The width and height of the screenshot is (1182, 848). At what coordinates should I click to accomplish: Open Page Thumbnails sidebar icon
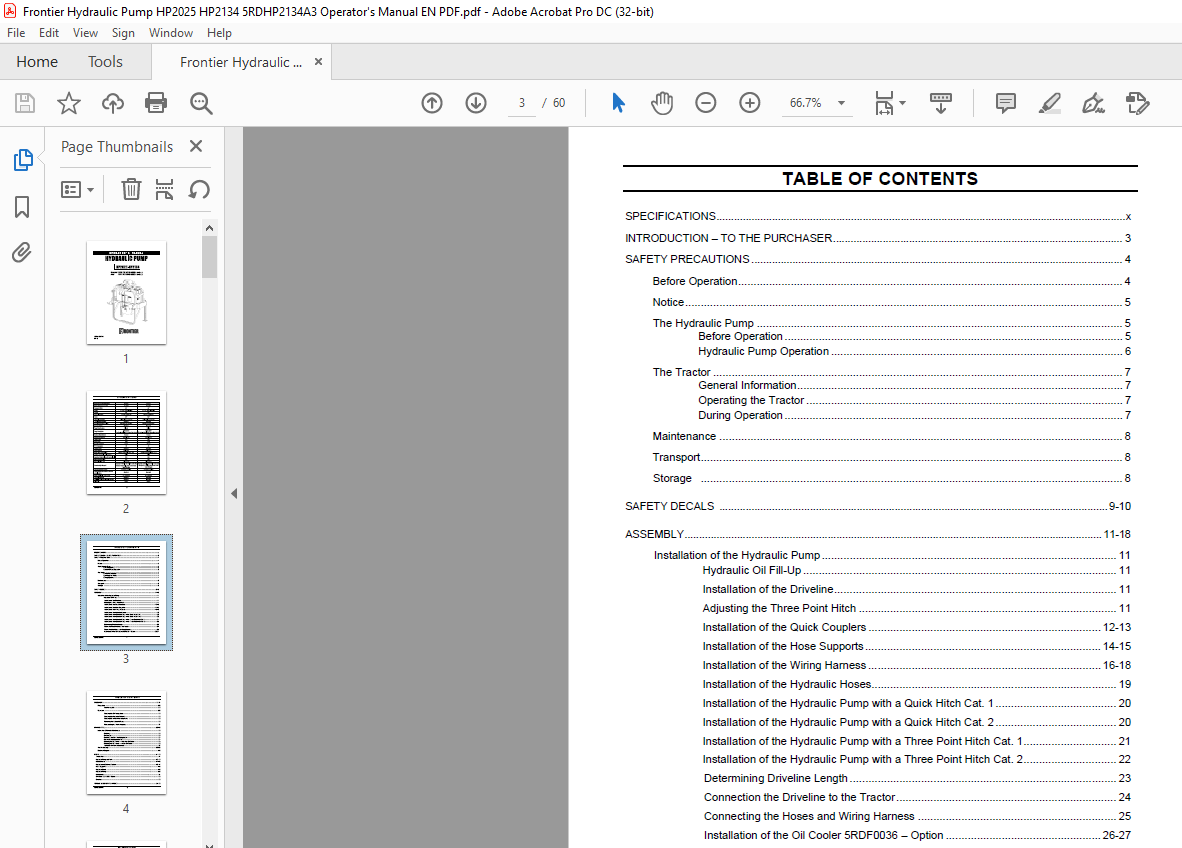(x=23, y=160)
